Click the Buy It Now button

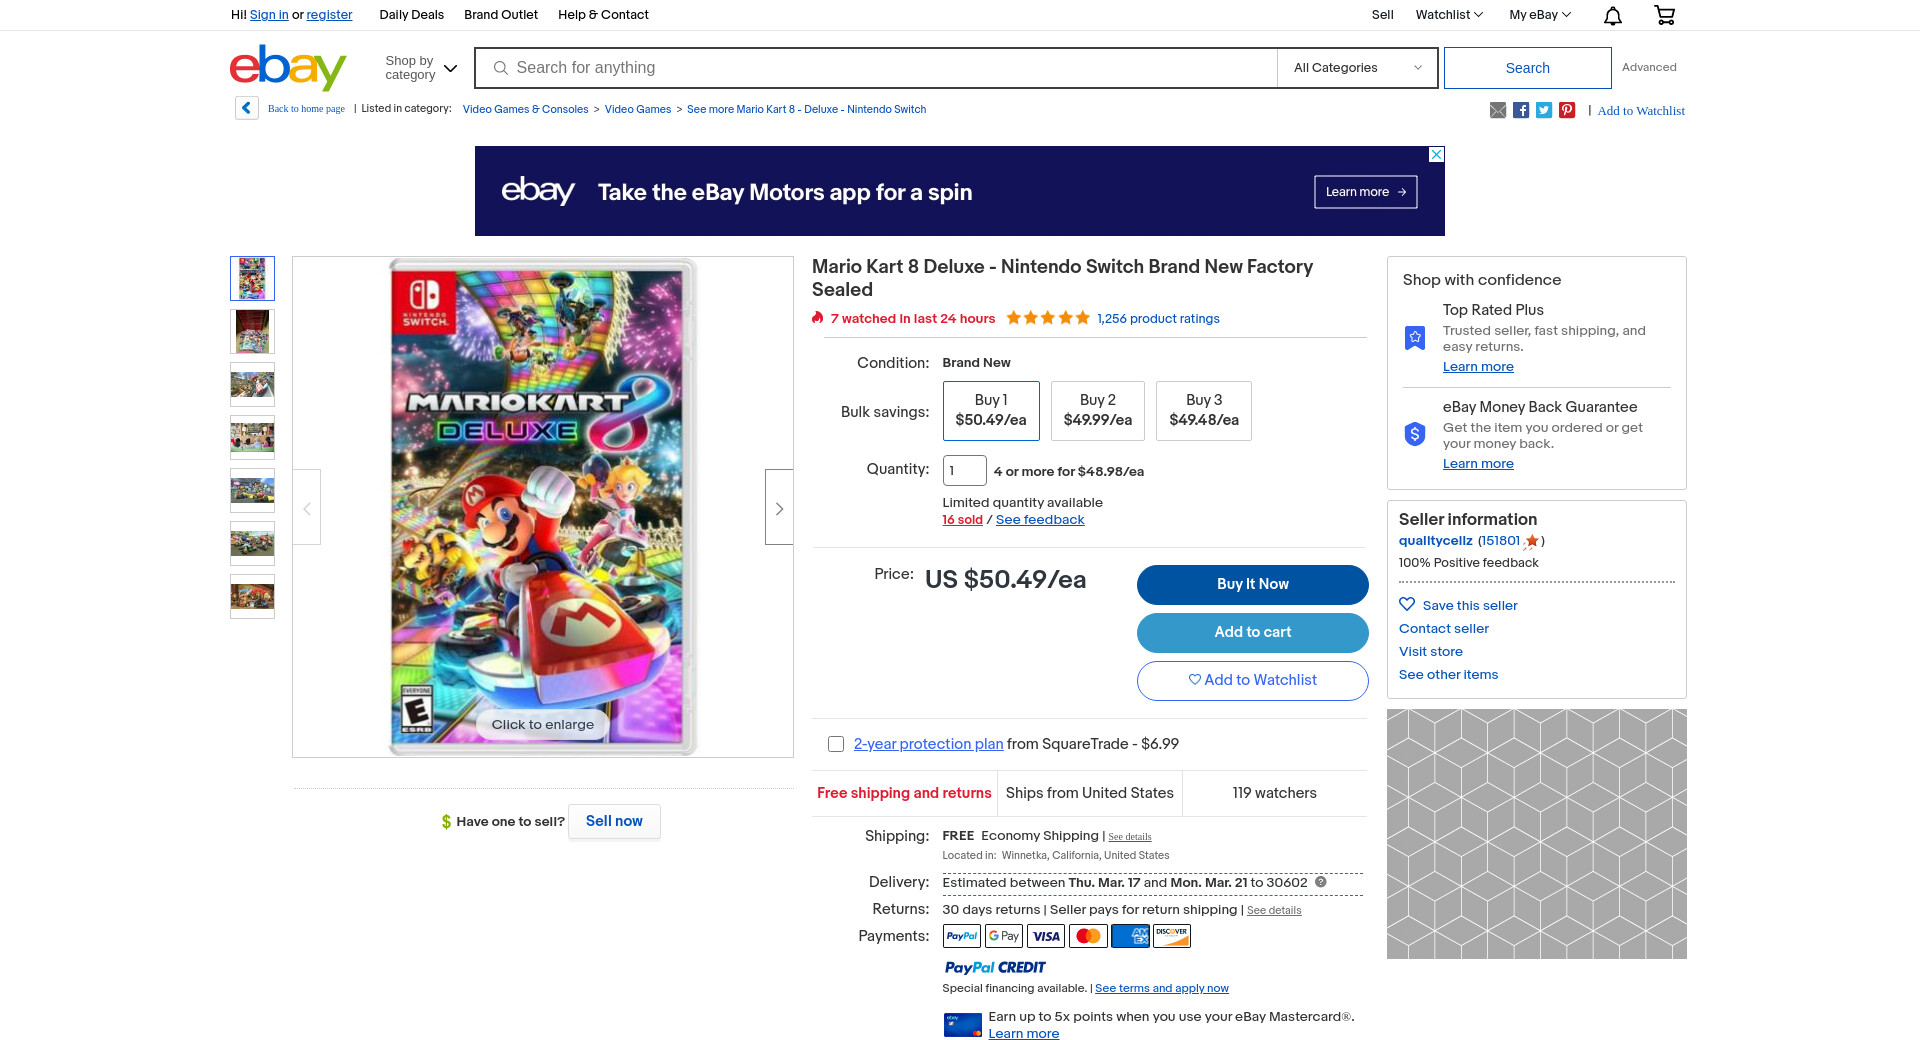click(1252, 584)
